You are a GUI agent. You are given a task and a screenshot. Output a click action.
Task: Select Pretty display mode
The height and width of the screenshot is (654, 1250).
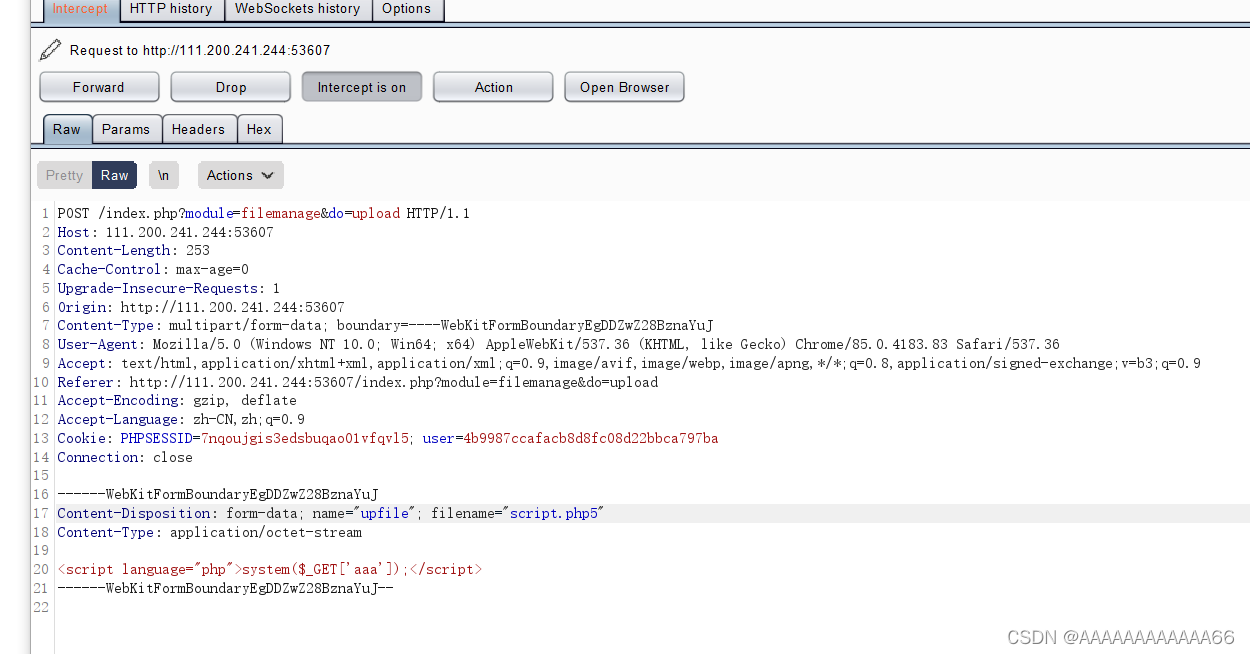point(64,175)
